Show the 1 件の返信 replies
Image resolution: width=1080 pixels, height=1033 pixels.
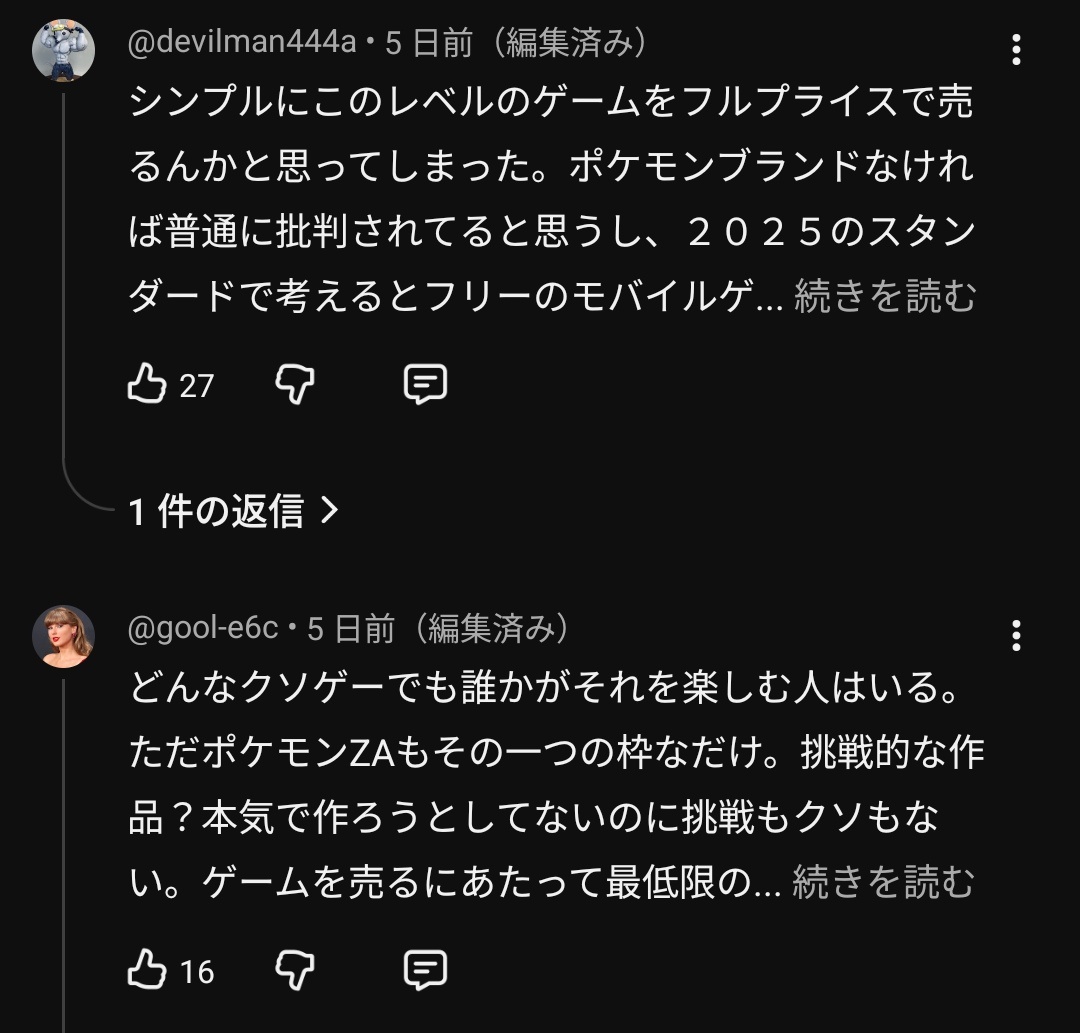click(215, 512)
